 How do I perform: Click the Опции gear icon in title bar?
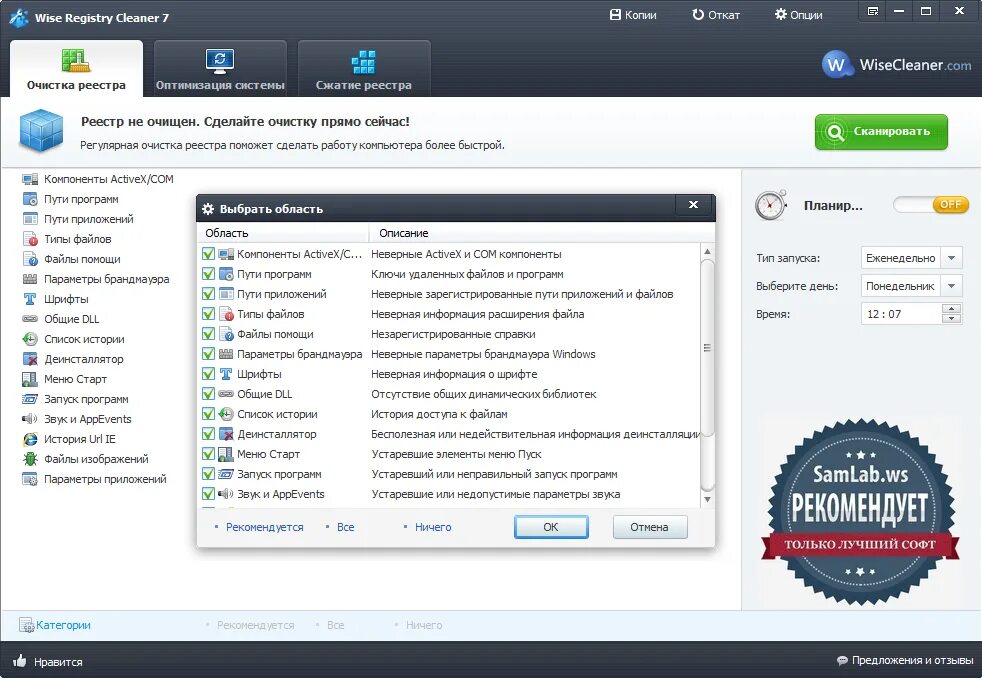click(780, 14)
